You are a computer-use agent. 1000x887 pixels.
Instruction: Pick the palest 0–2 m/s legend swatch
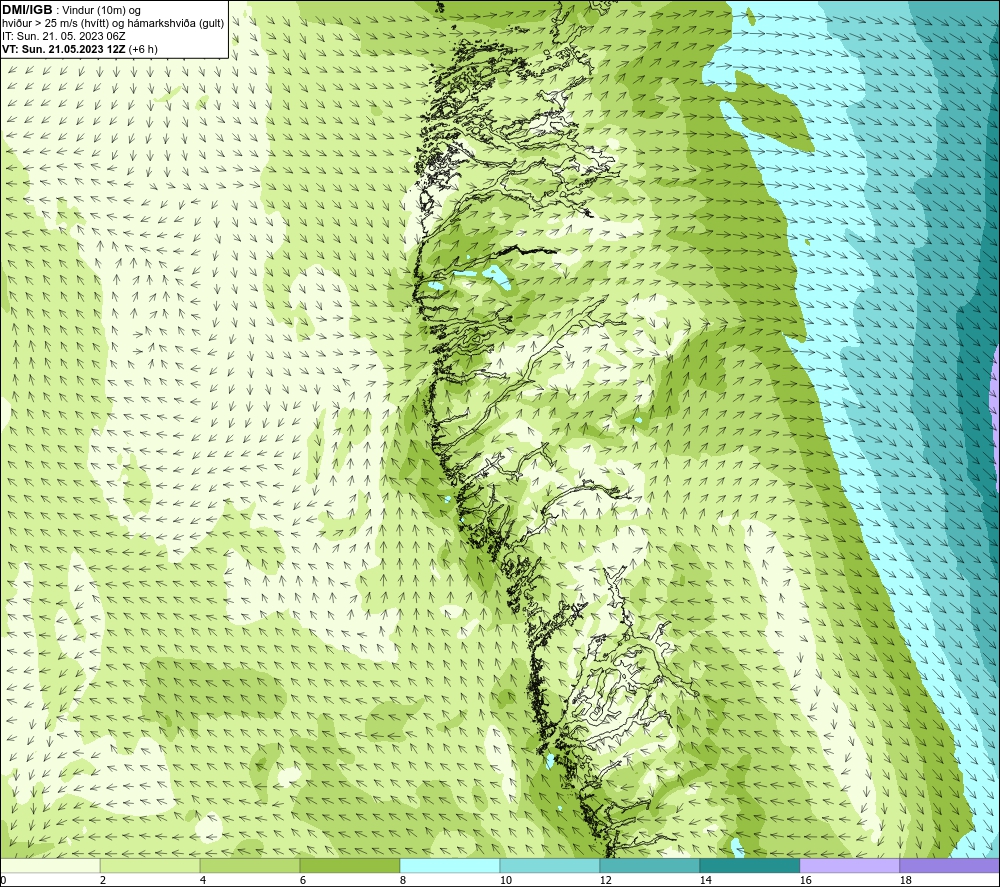[50, 866]
